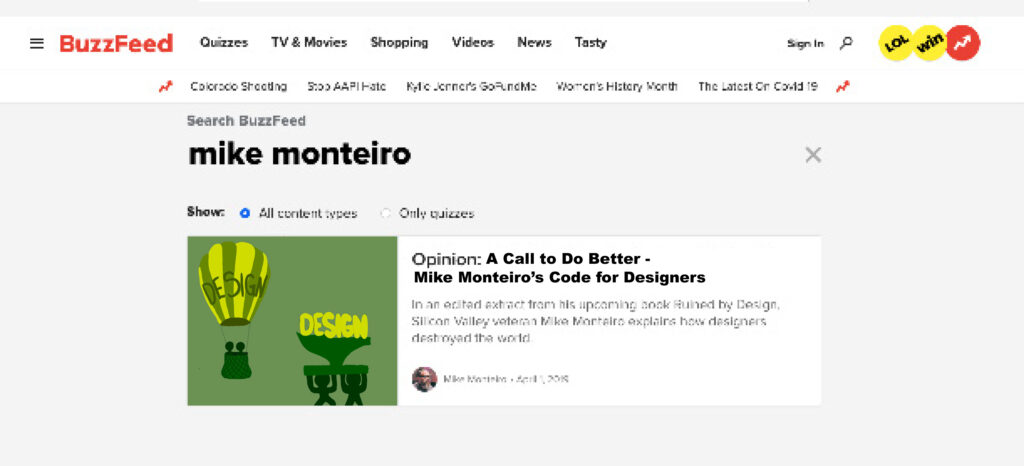1024x466 pixels.
Task: Click the article excerpt text
Action: click(x=596, y=321)
